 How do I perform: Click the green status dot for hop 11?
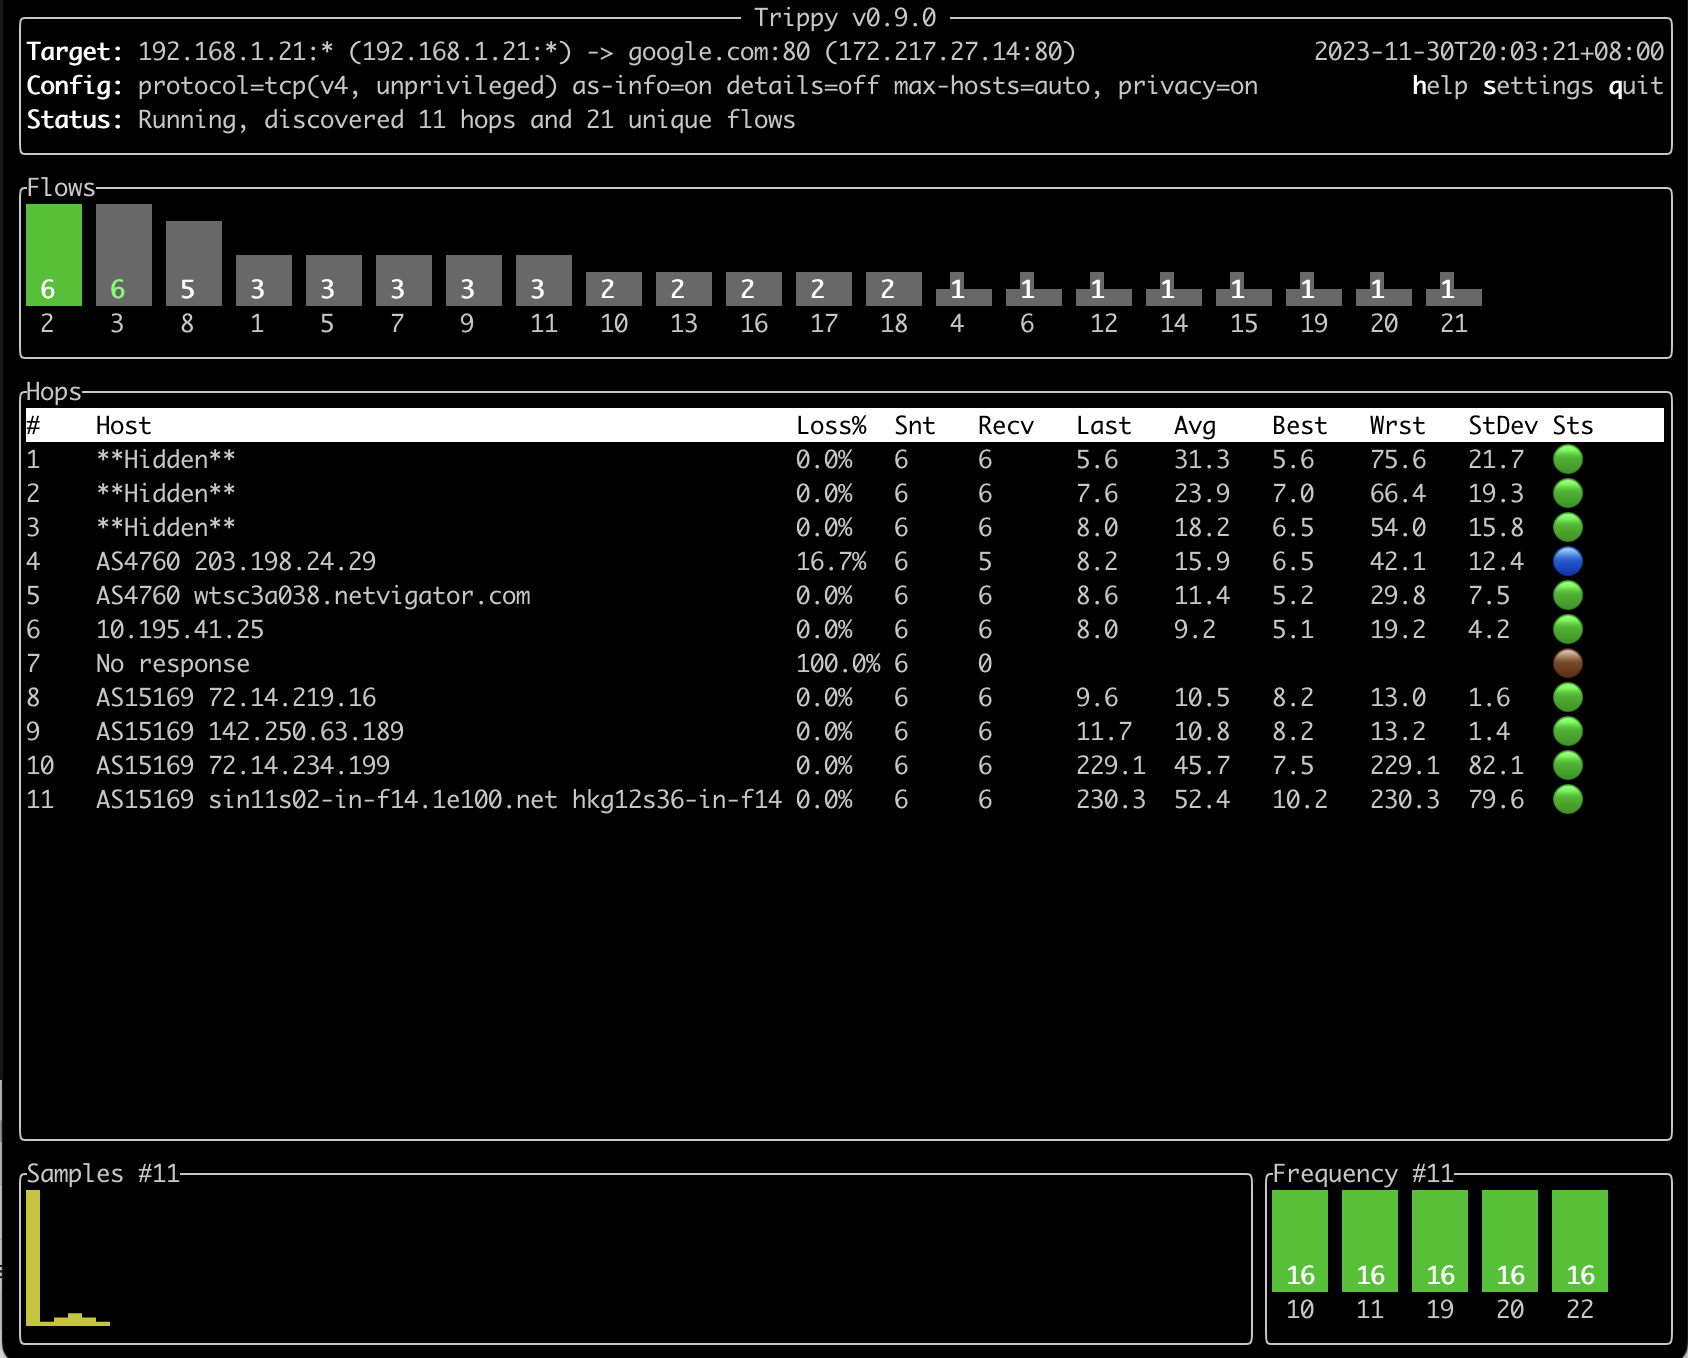click(1567, 799)
